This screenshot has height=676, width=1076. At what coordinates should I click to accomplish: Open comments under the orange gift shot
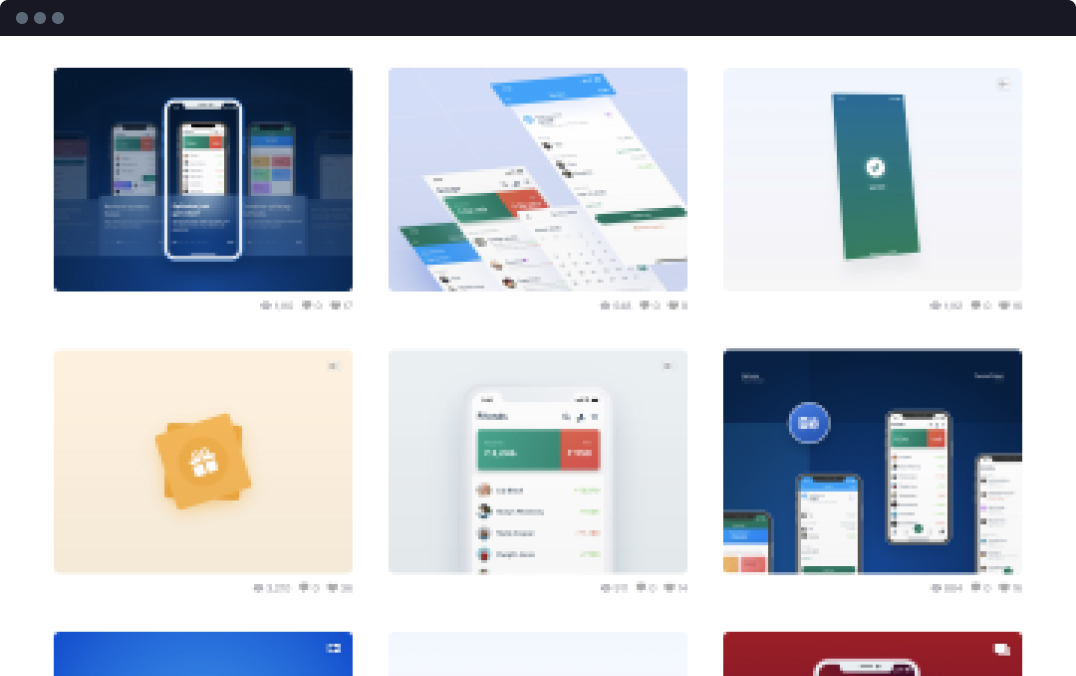coord(305,588)
